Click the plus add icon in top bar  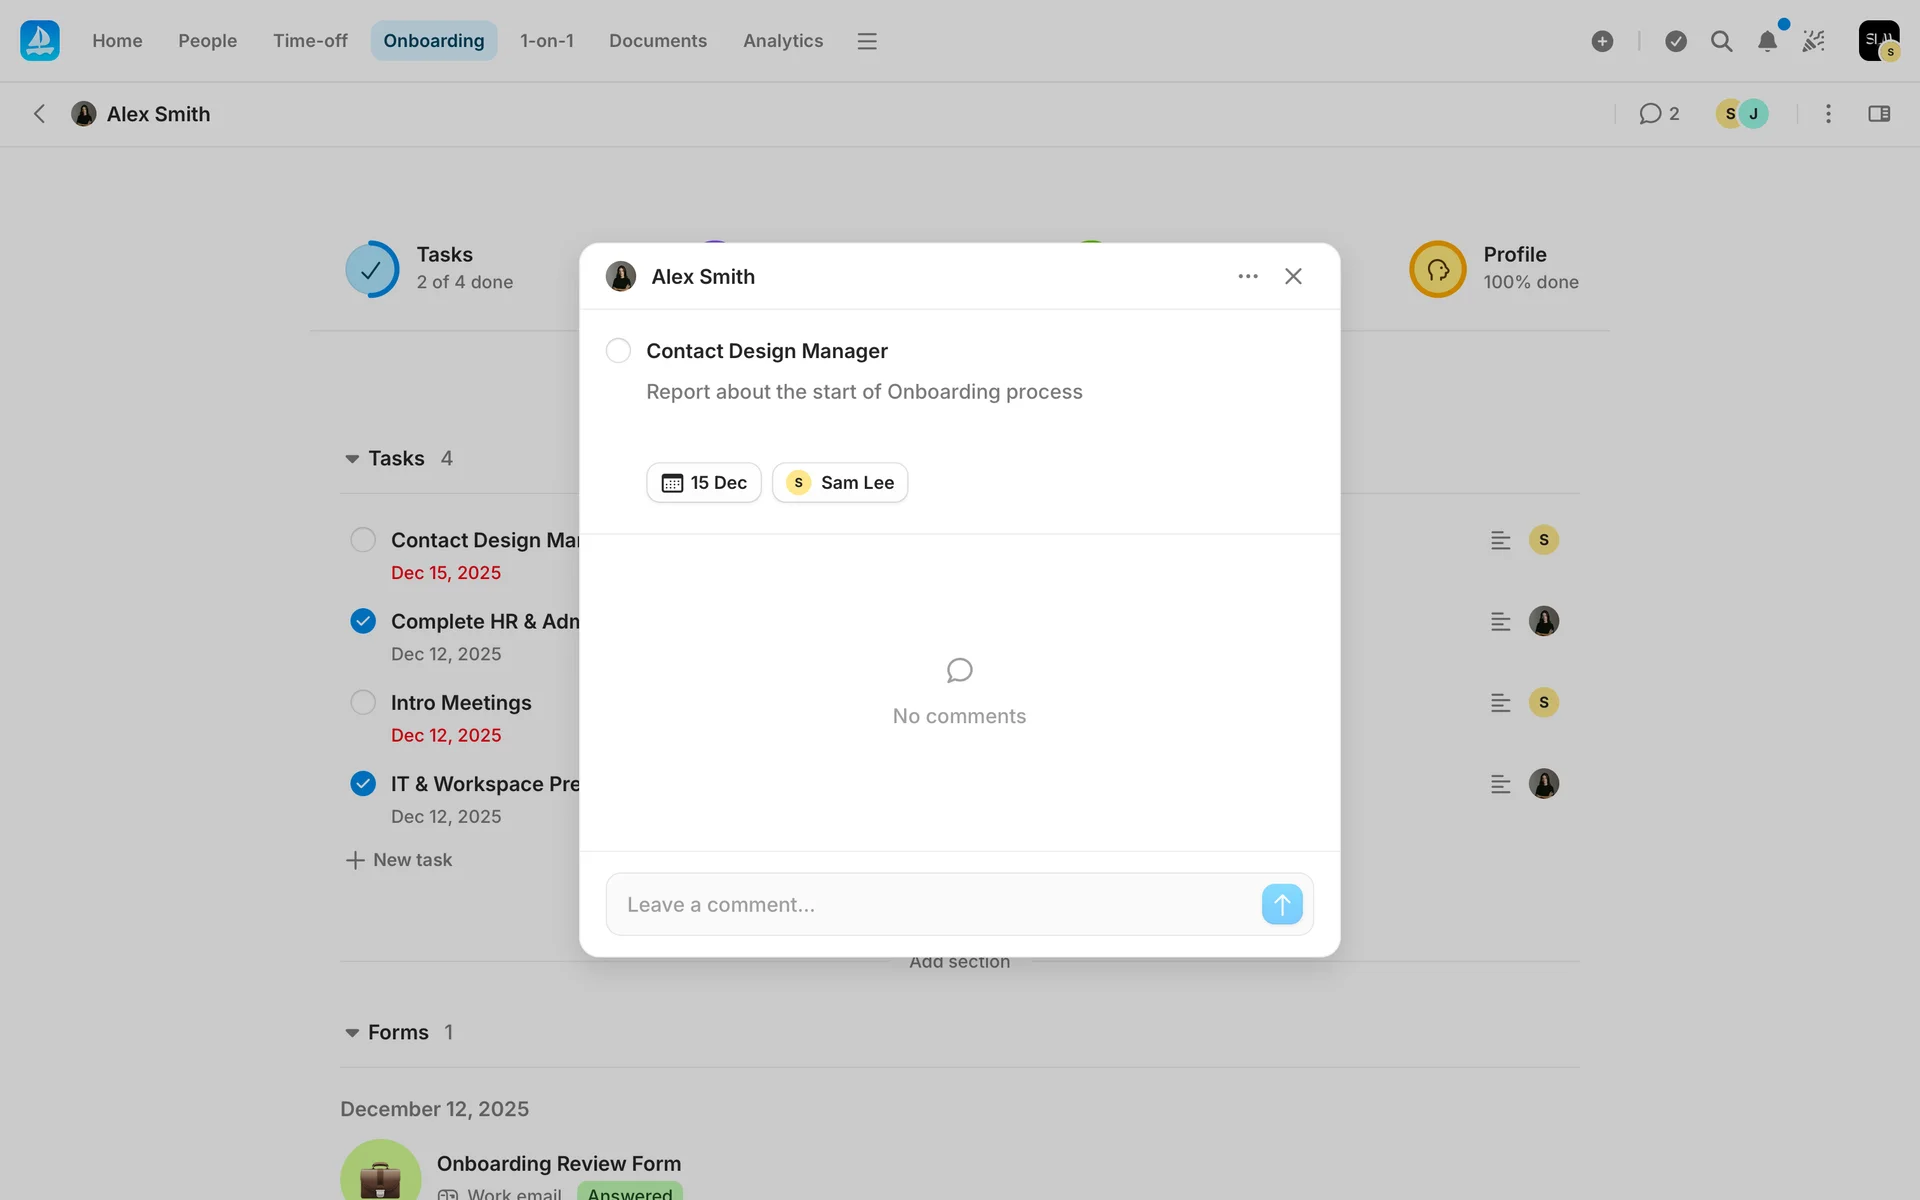click(x=1602, y=41)
